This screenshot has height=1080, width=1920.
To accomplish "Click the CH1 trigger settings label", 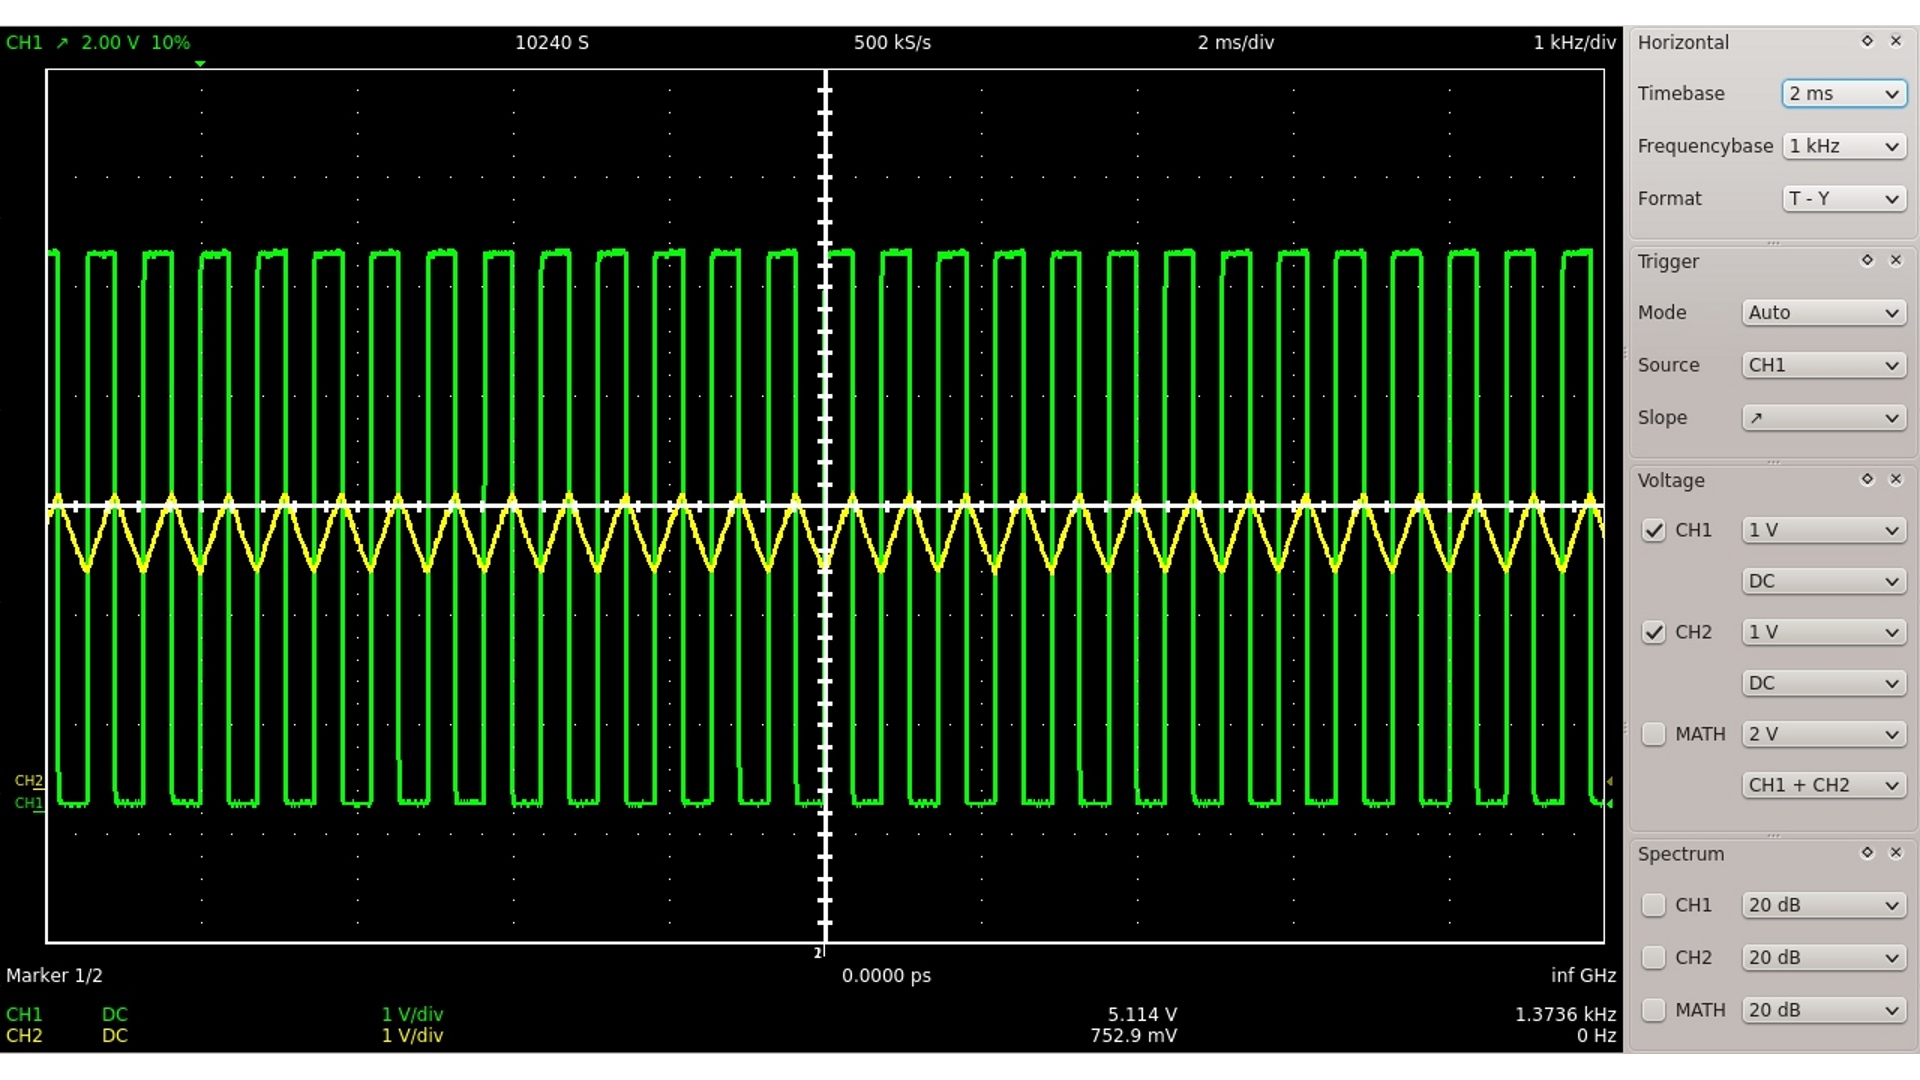I will (x=97, y=42).
